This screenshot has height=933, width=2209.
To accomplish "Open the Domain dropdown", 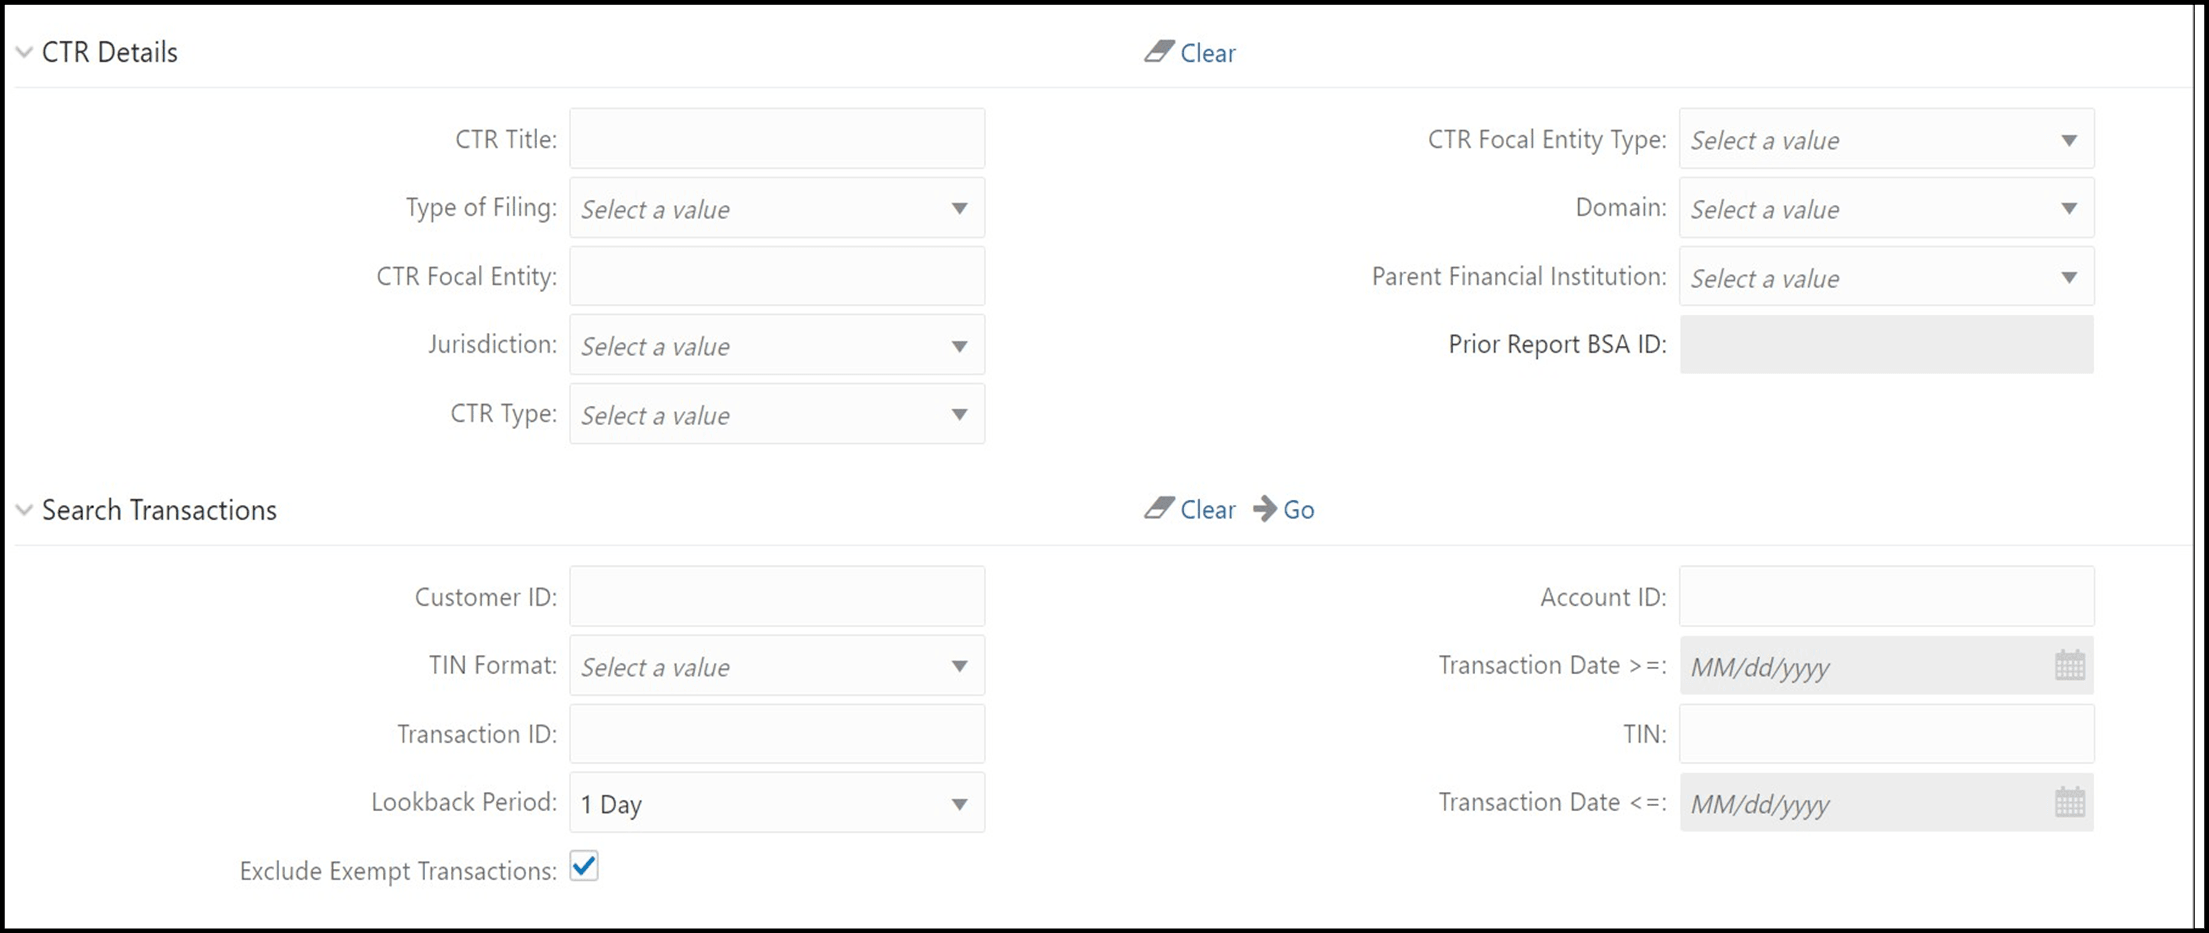I will pyautogui.click(x=2068, y=208).
